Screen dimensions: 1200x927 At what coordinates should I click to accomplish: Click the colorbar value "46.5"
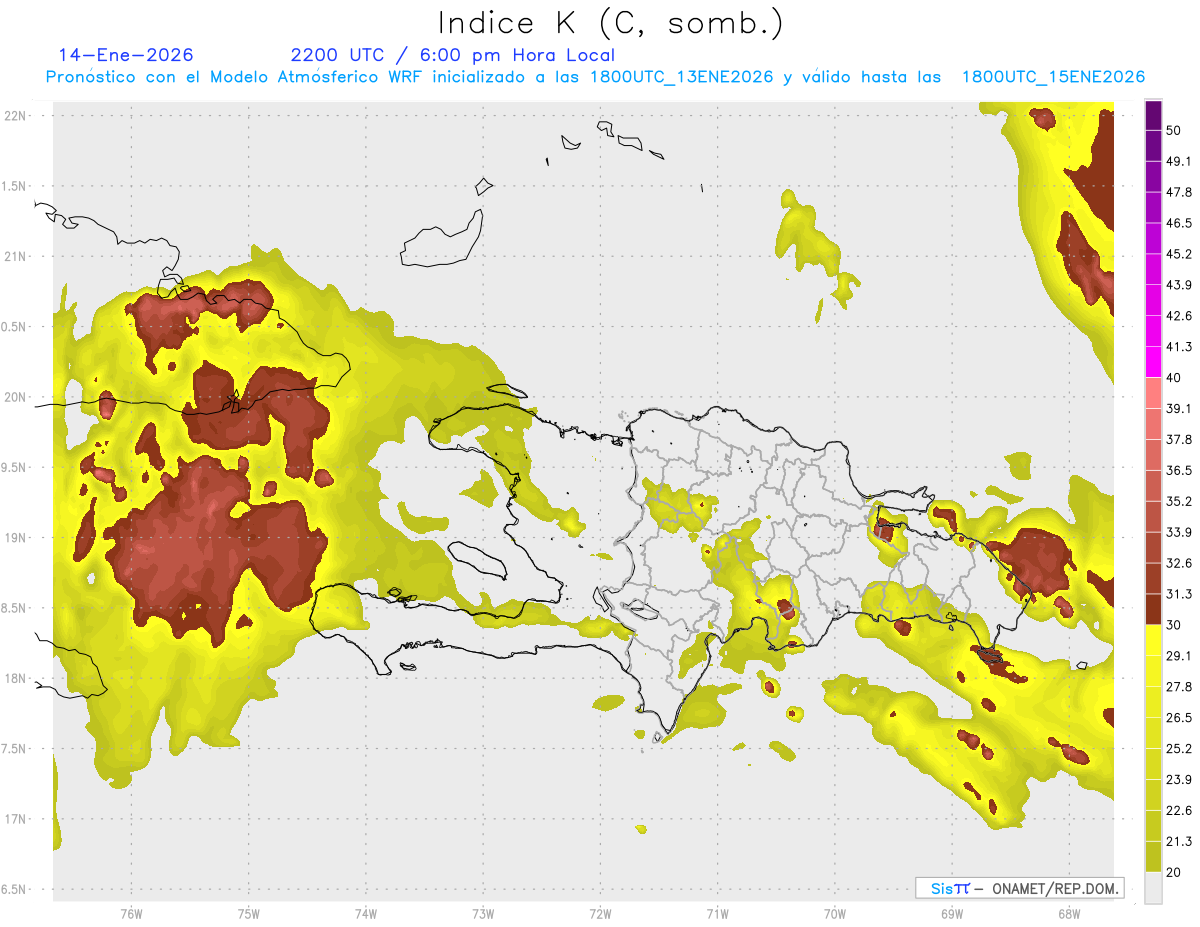coord(1179,223)
